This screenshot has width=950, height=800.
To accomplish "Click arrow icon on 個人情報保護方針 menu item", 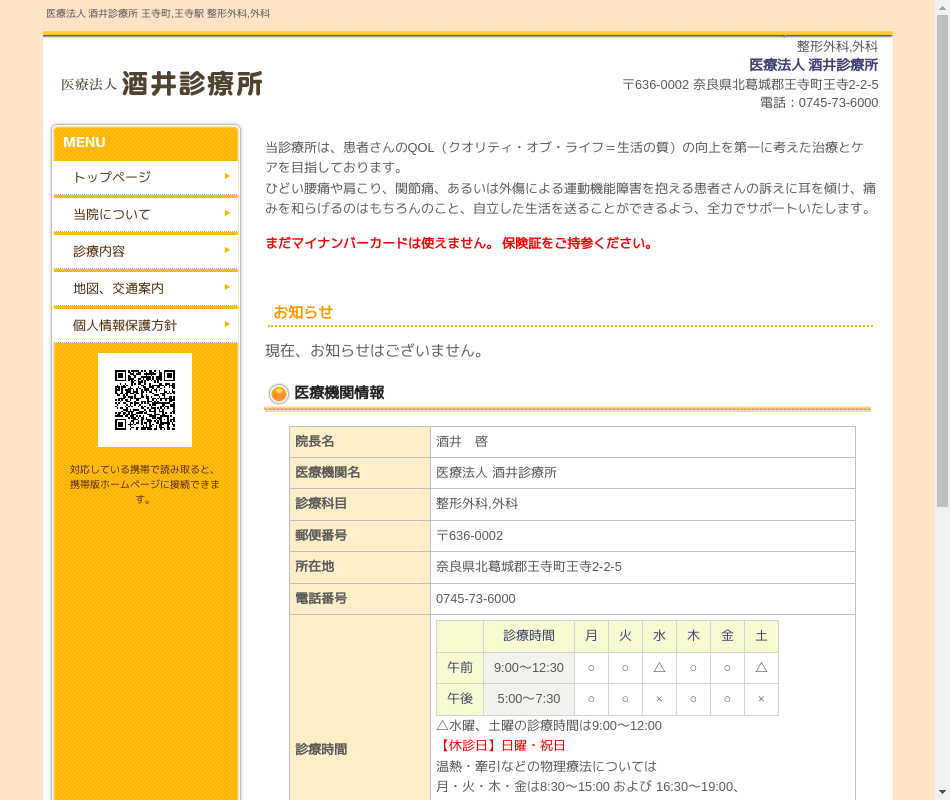I will pos(227,324).
